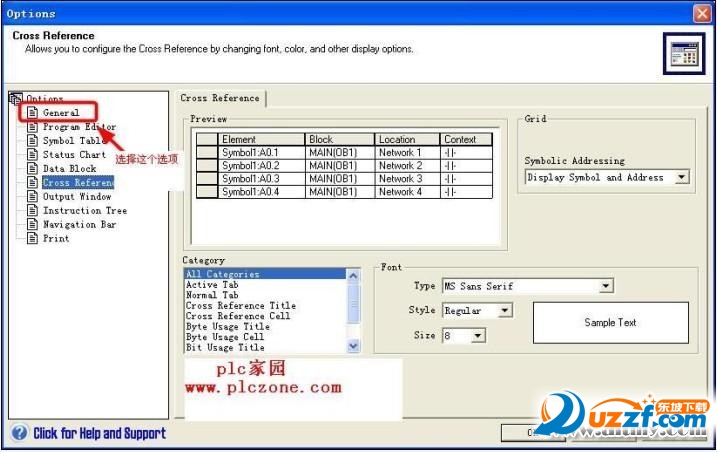Open the Font Style dropdown

click(x=504, y=311)
